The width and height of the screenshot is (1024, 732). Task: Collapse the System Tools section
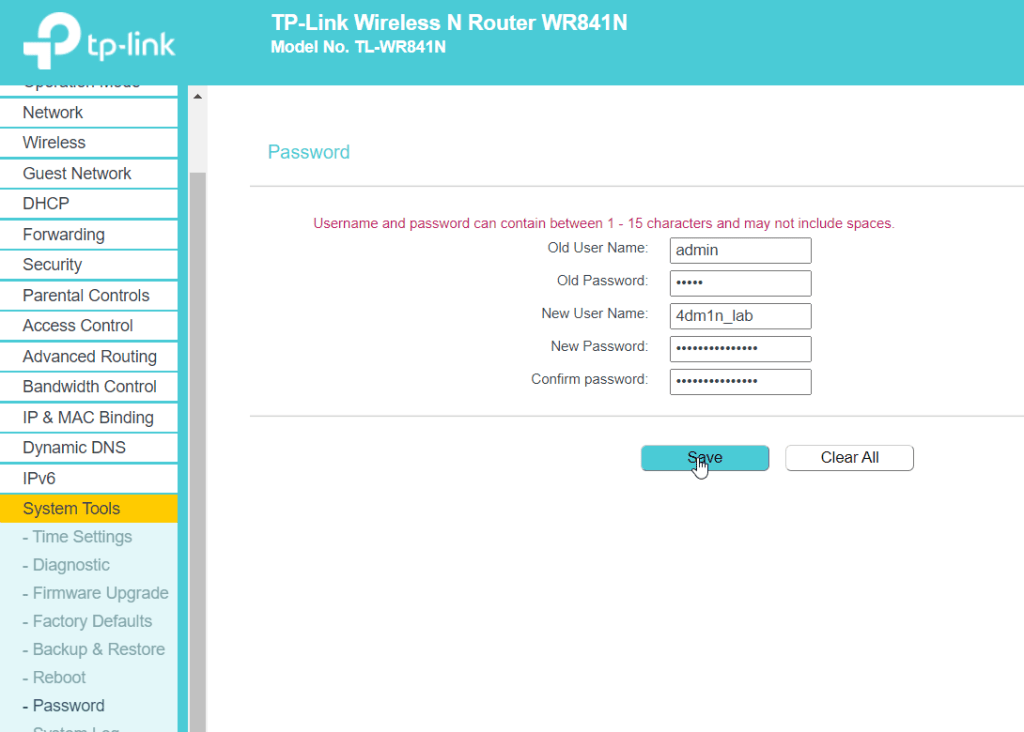click(71, 509)
